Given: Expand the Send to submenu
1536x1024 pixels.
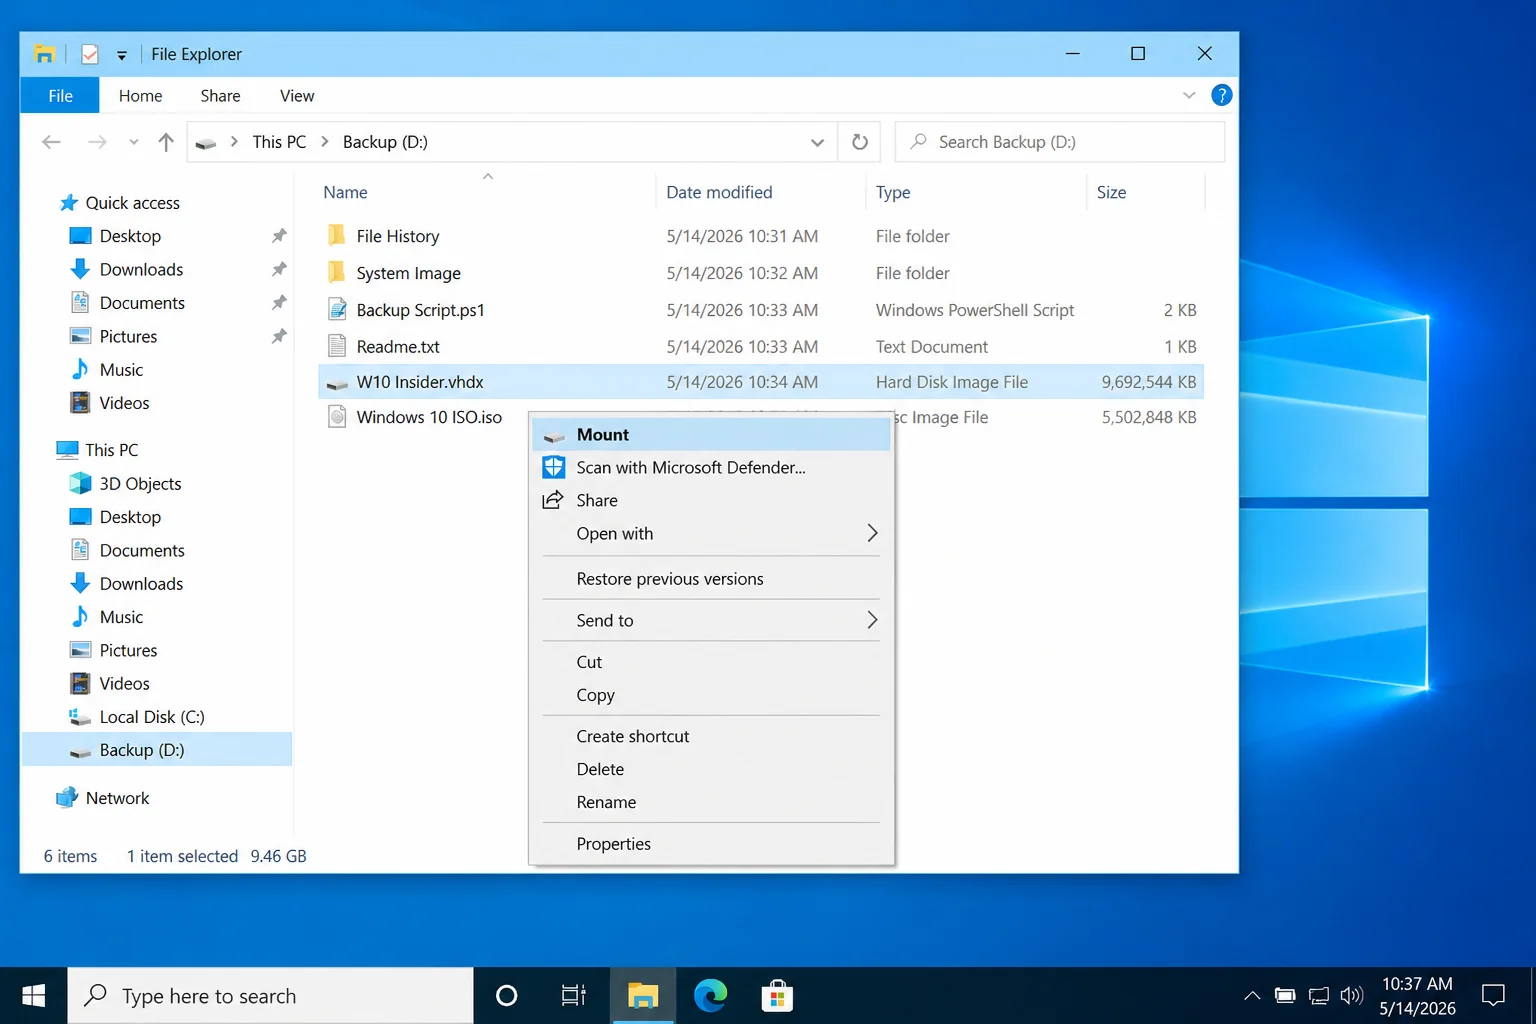Looking at the screenshot, I should 711,621.
